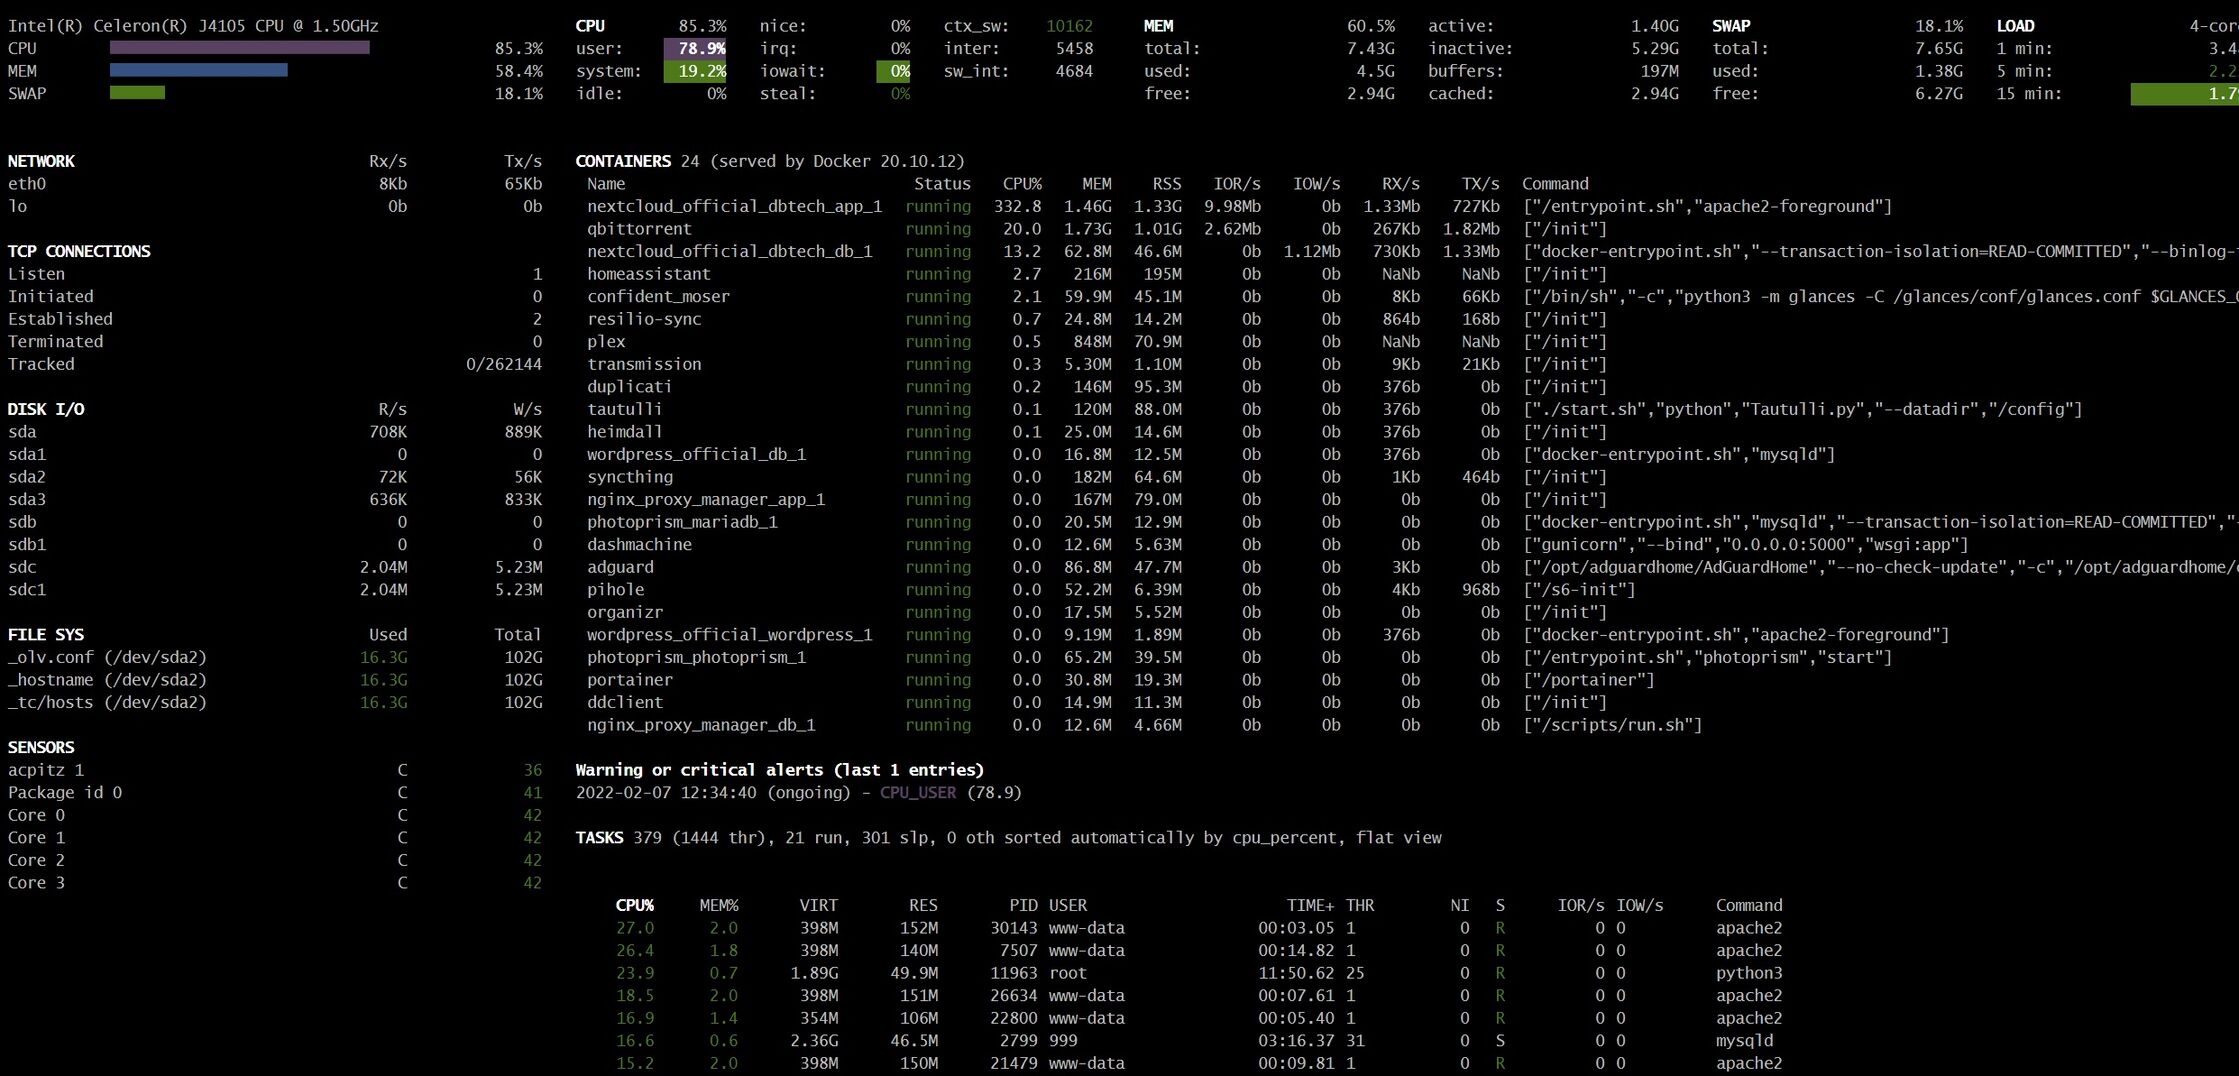Select the syncthing container name
The image size is (2239, 1076).
click(x=630, y=477)
